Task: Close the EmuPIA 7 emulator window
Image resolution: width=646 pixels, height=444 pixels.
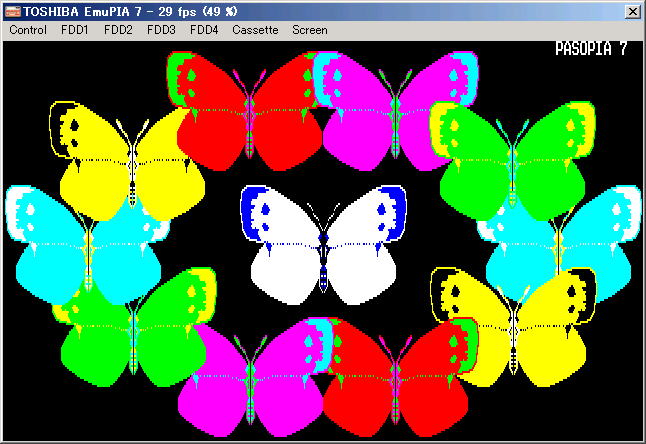Action: click(x=632, y=11)
